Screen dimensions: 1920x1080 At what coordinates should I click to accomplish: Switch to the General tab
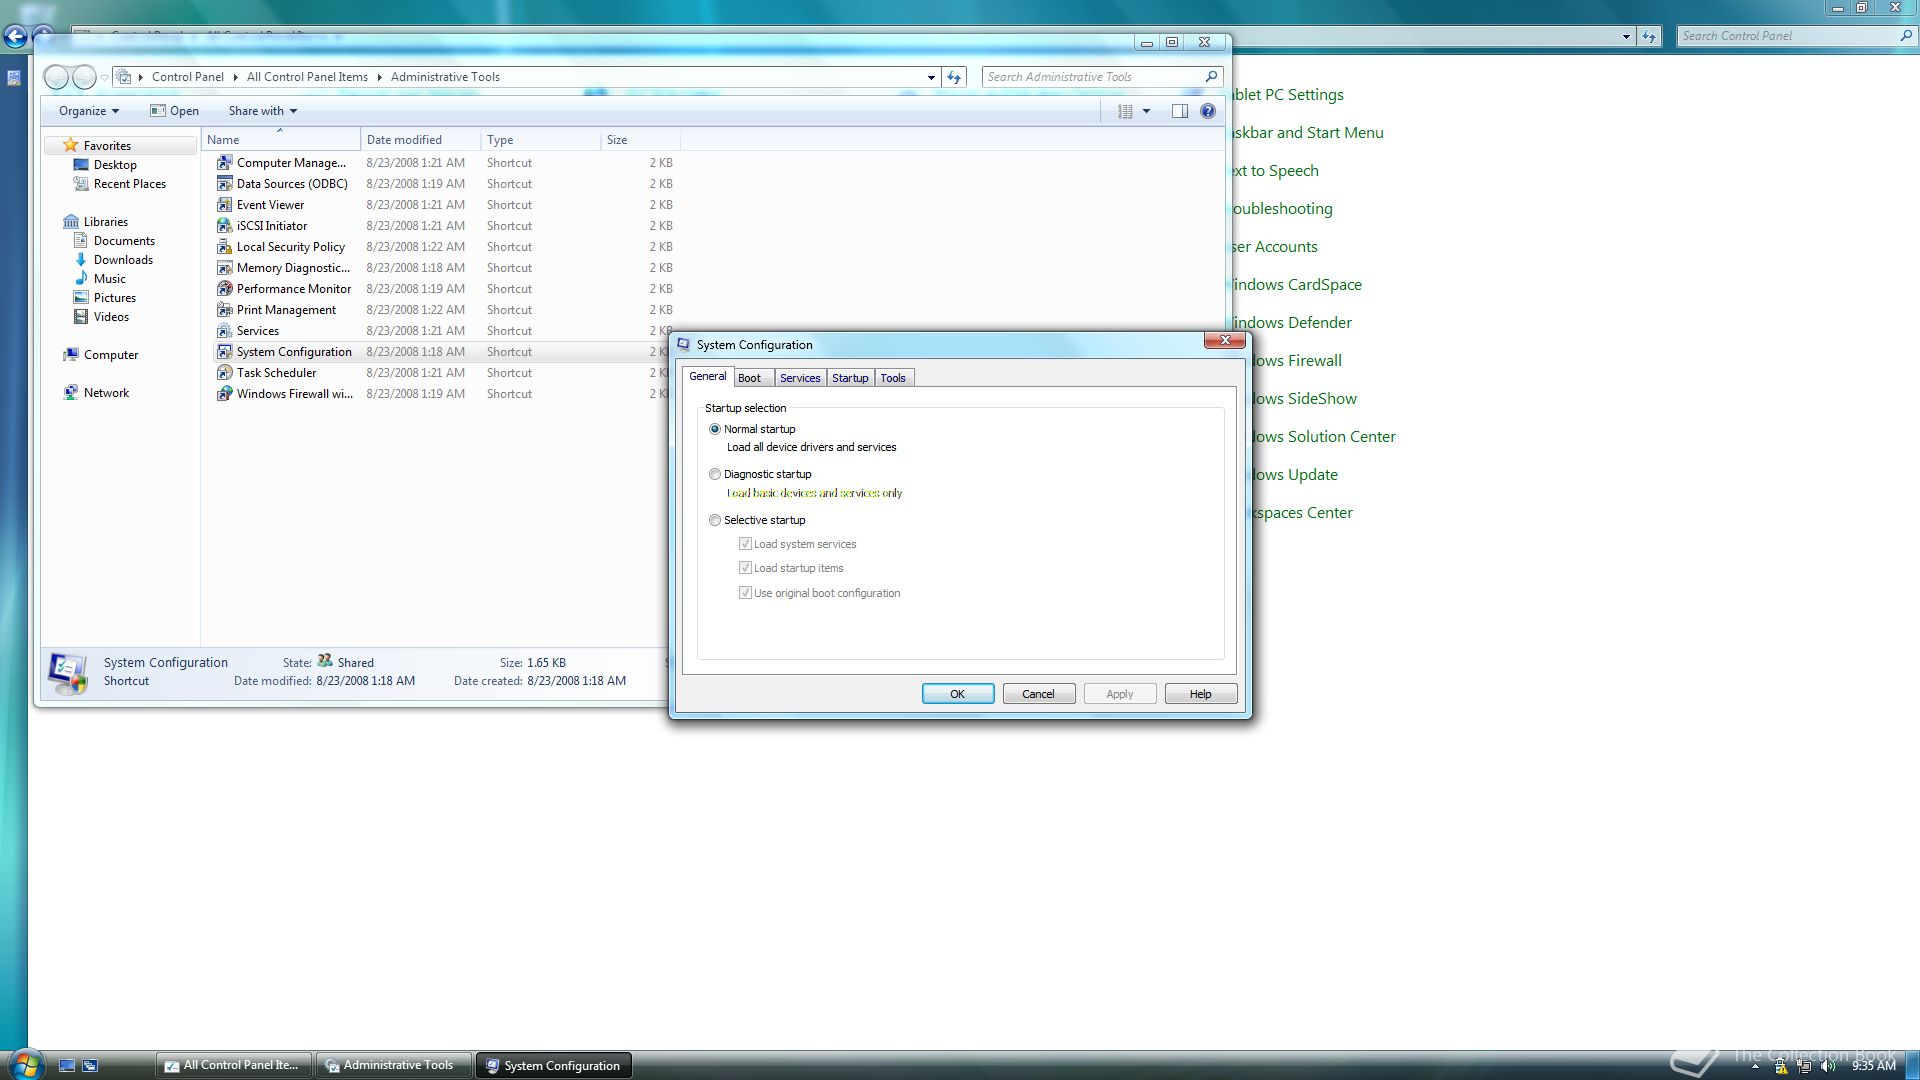click(707, 376)
